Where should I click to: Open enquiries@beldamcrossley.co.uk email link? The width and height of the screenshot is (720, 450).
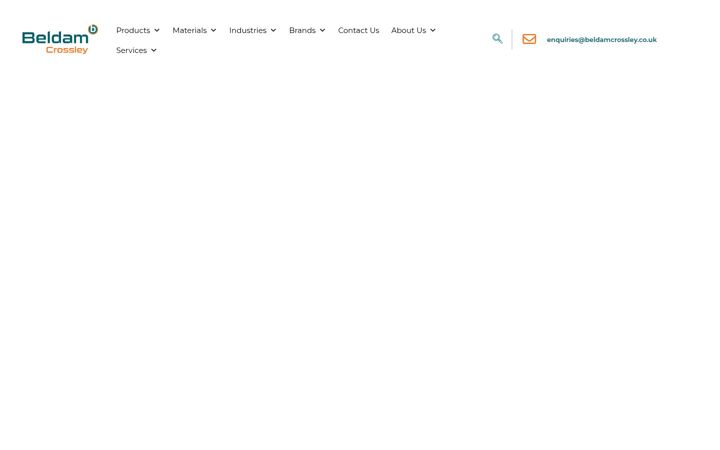point(602,39)
